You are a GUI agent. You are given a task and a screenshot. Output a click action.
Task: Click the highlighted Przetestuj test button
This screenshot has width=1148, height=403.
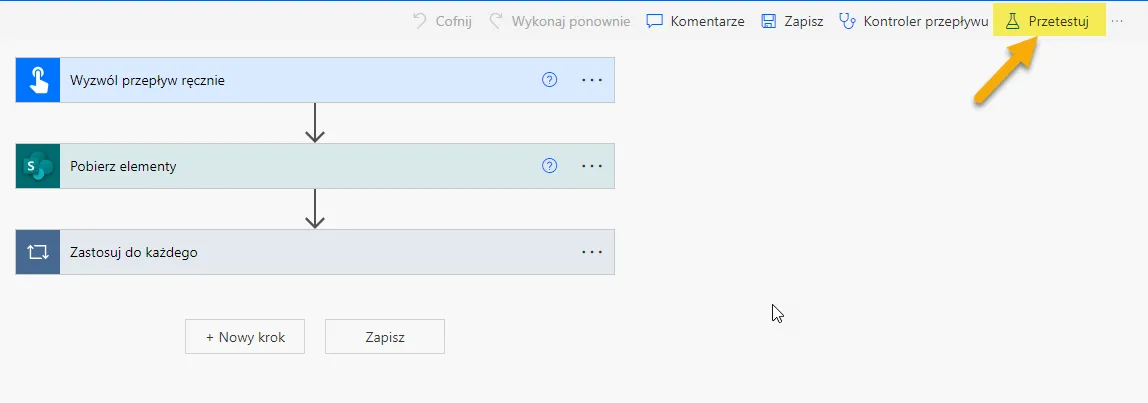pos(1048,21)
